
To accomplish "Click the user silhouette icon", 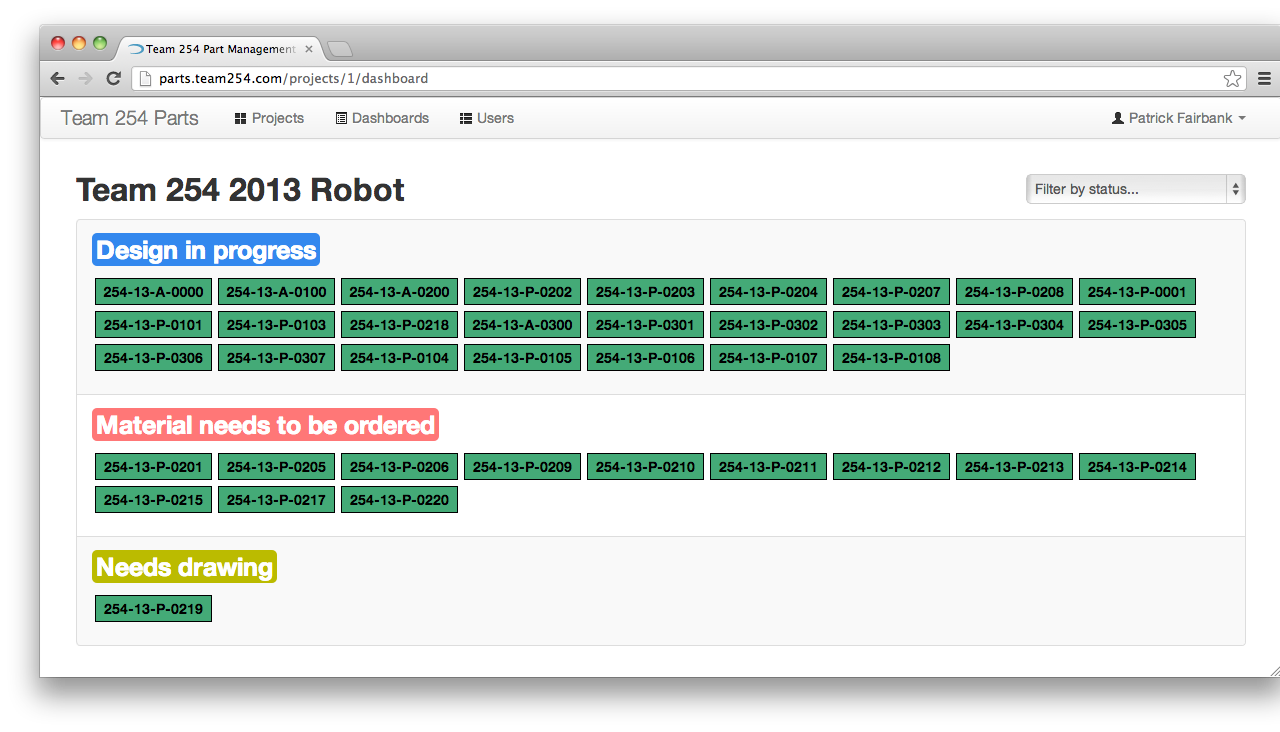I will coord(1118,118).
